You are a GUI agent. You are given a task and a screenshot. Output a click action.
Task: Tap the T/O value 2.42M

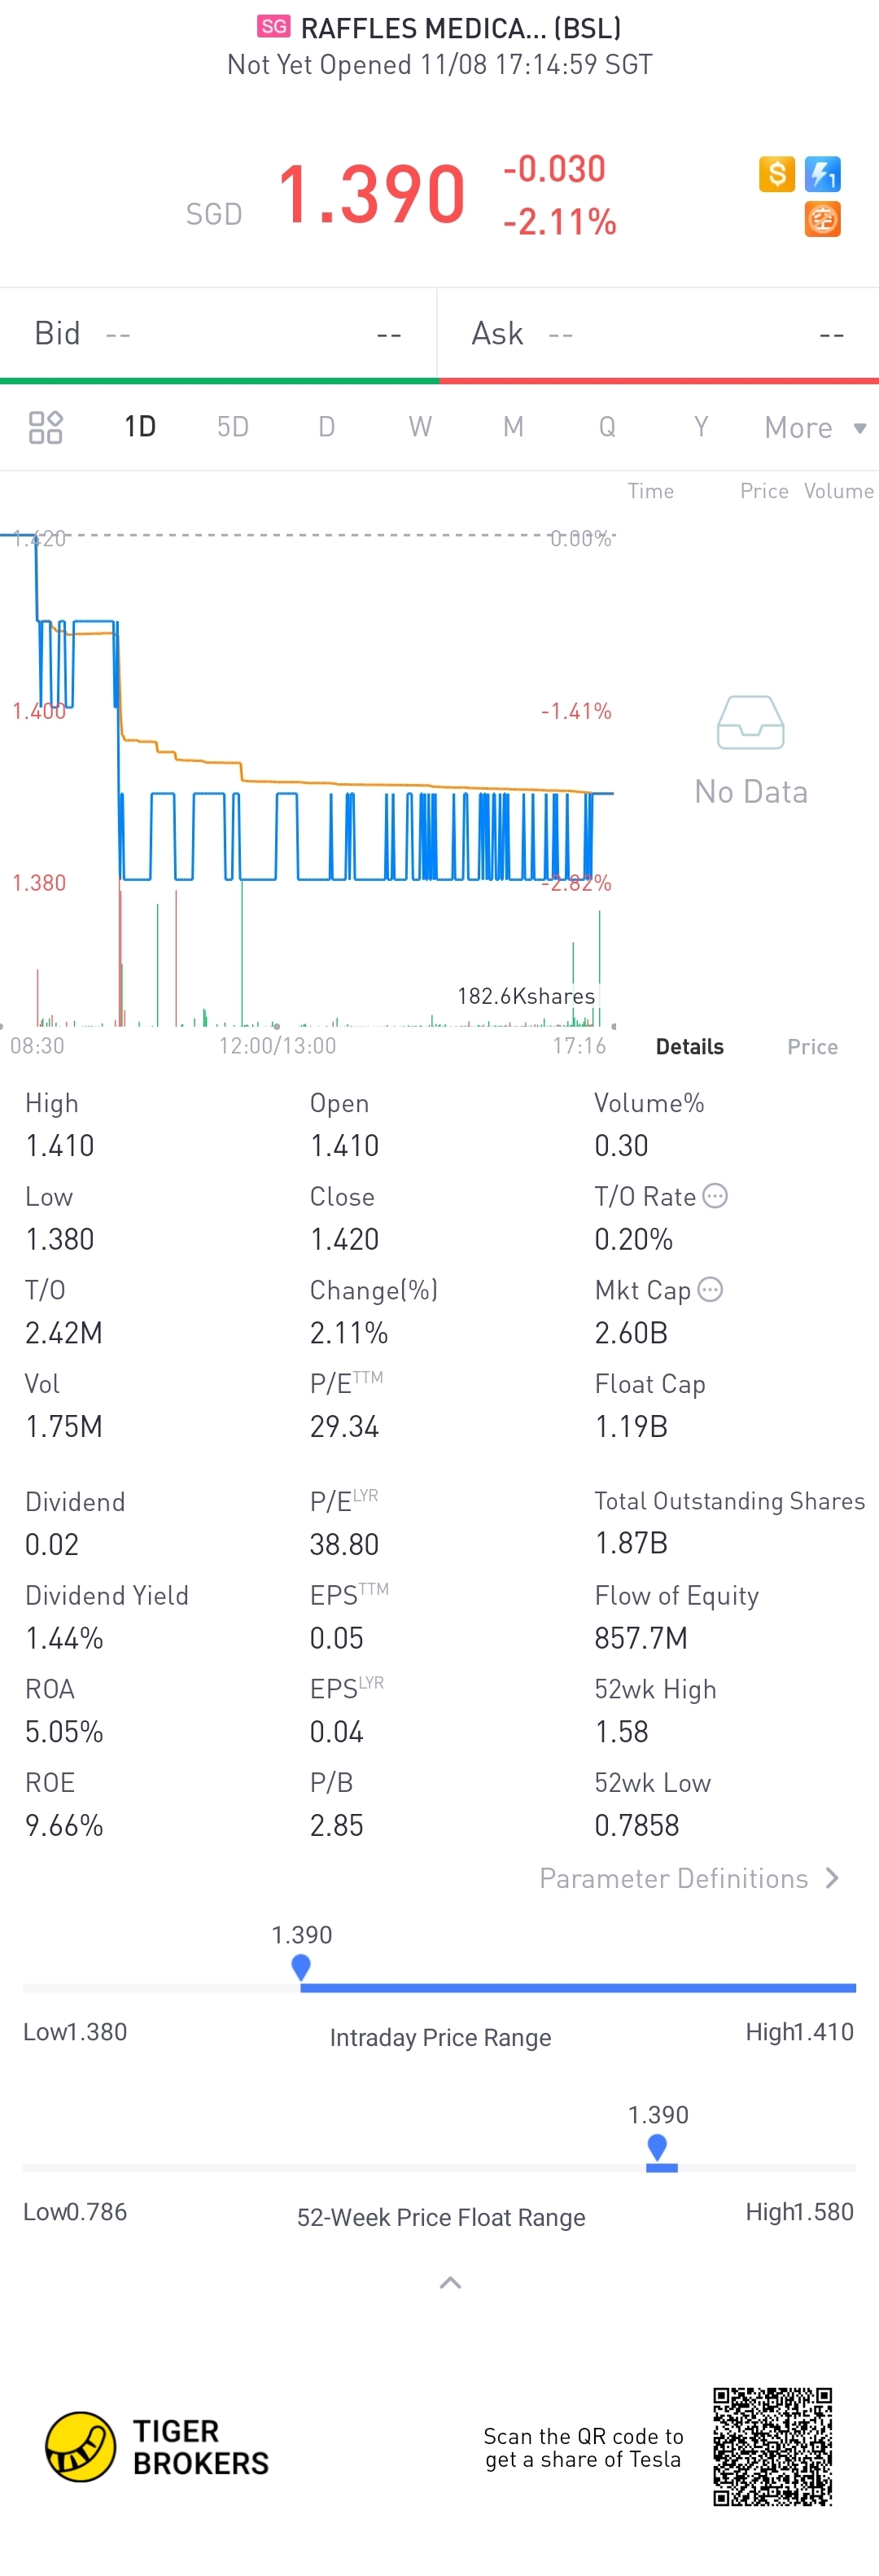click(64, 1333)
